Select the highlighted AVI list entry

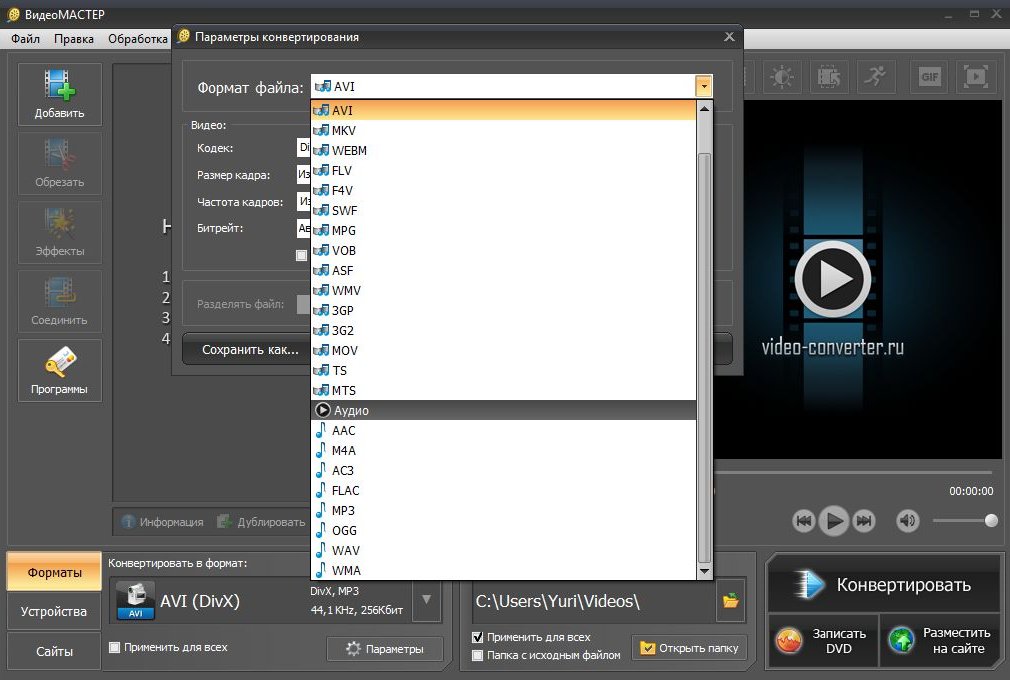(503, 110)
